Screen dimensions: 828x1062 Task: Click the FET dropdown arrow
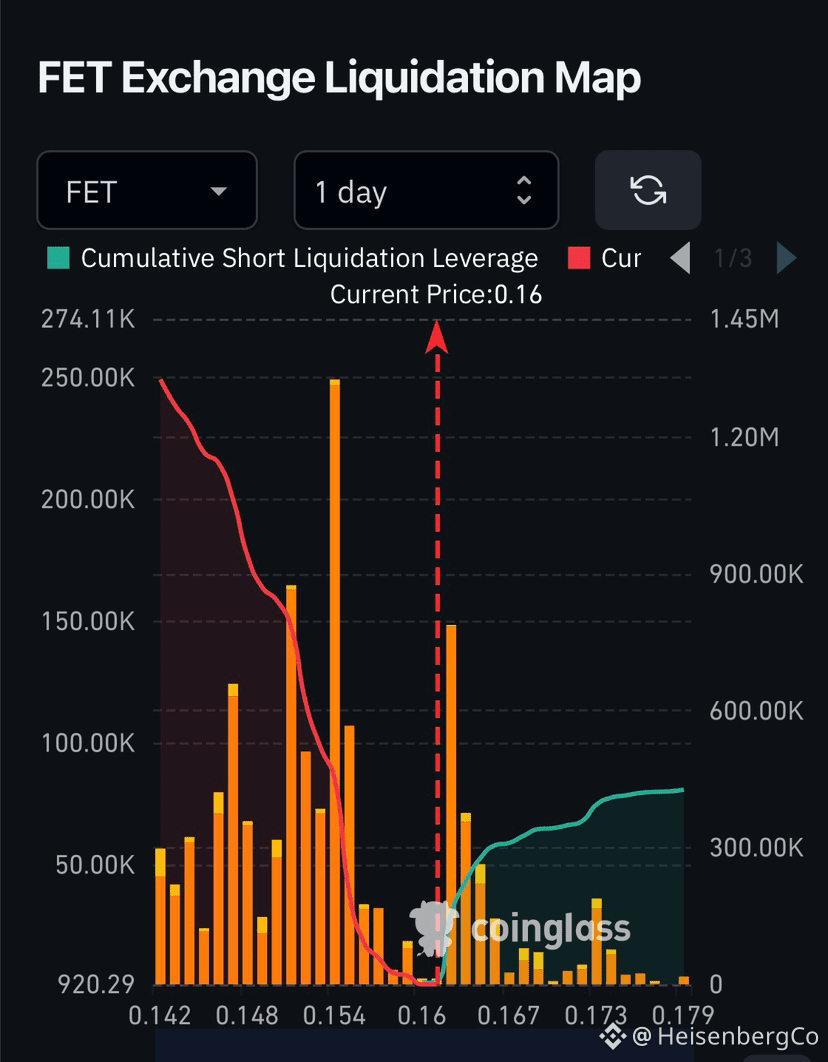click(218, 192)
